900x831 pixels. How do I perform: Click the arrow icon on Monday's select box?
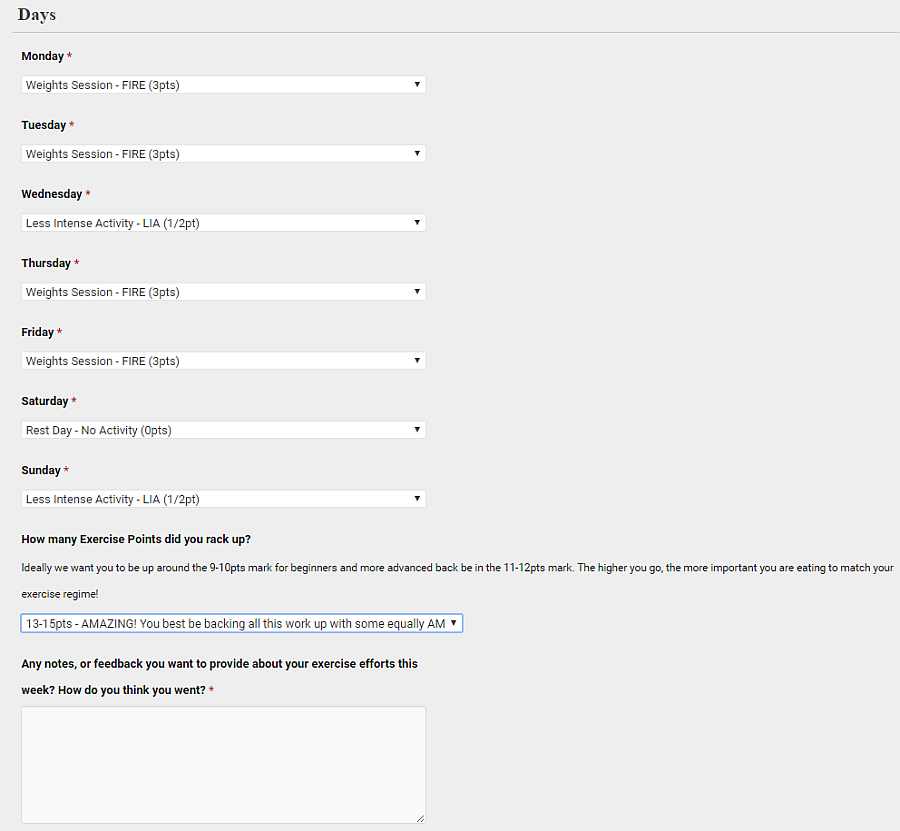(x=417, y=85)
